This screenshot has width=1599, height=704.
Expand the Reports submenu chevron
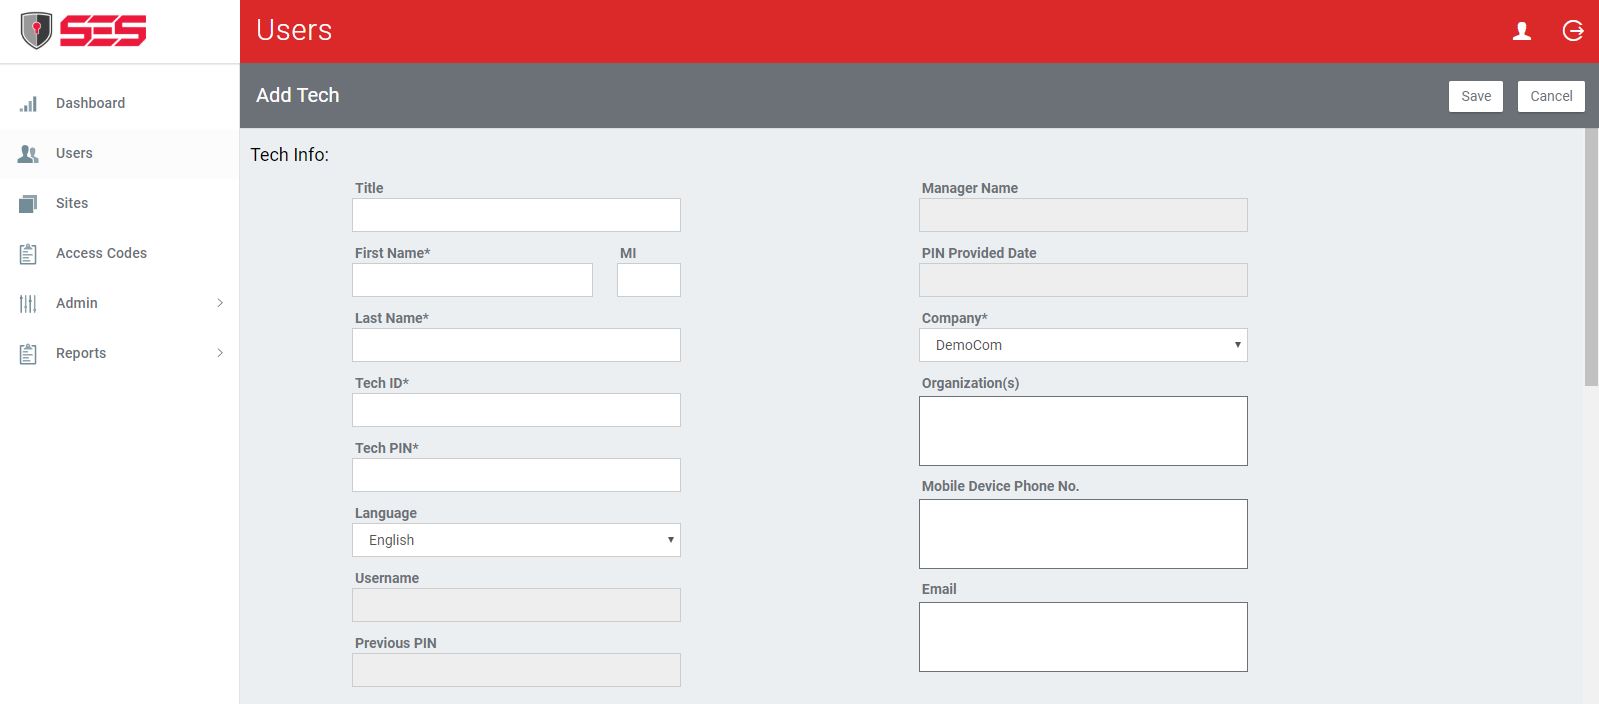pos(220,353)
